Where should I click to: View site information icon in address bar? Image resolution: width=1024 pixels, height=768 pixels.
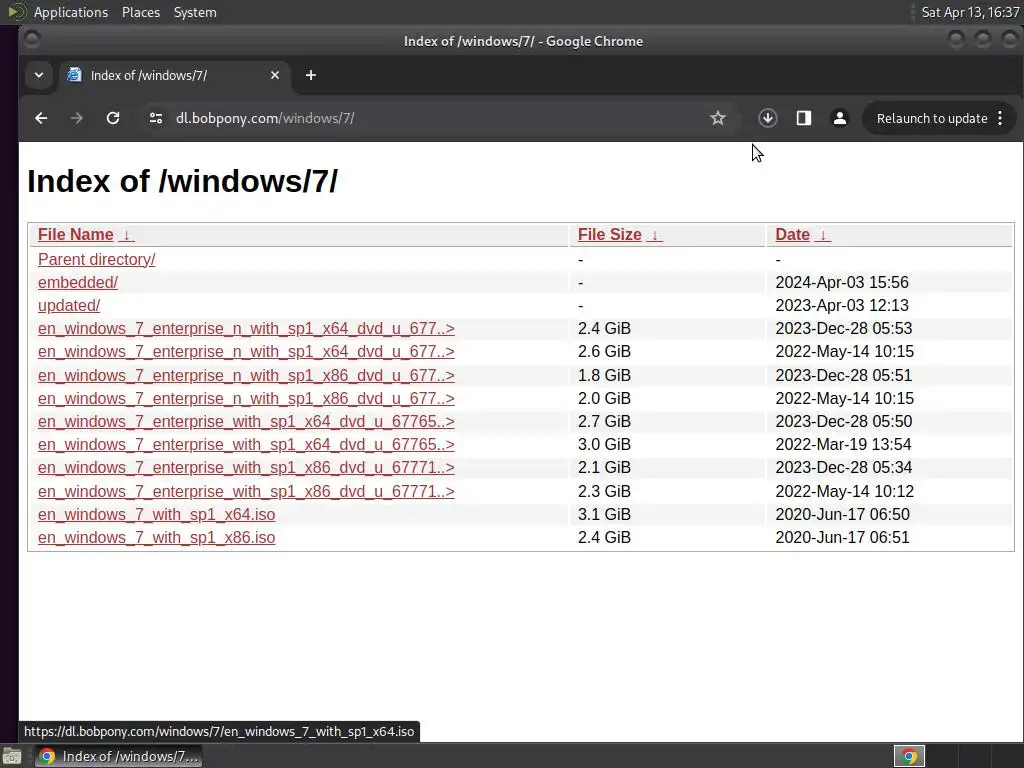pos(155,118)
